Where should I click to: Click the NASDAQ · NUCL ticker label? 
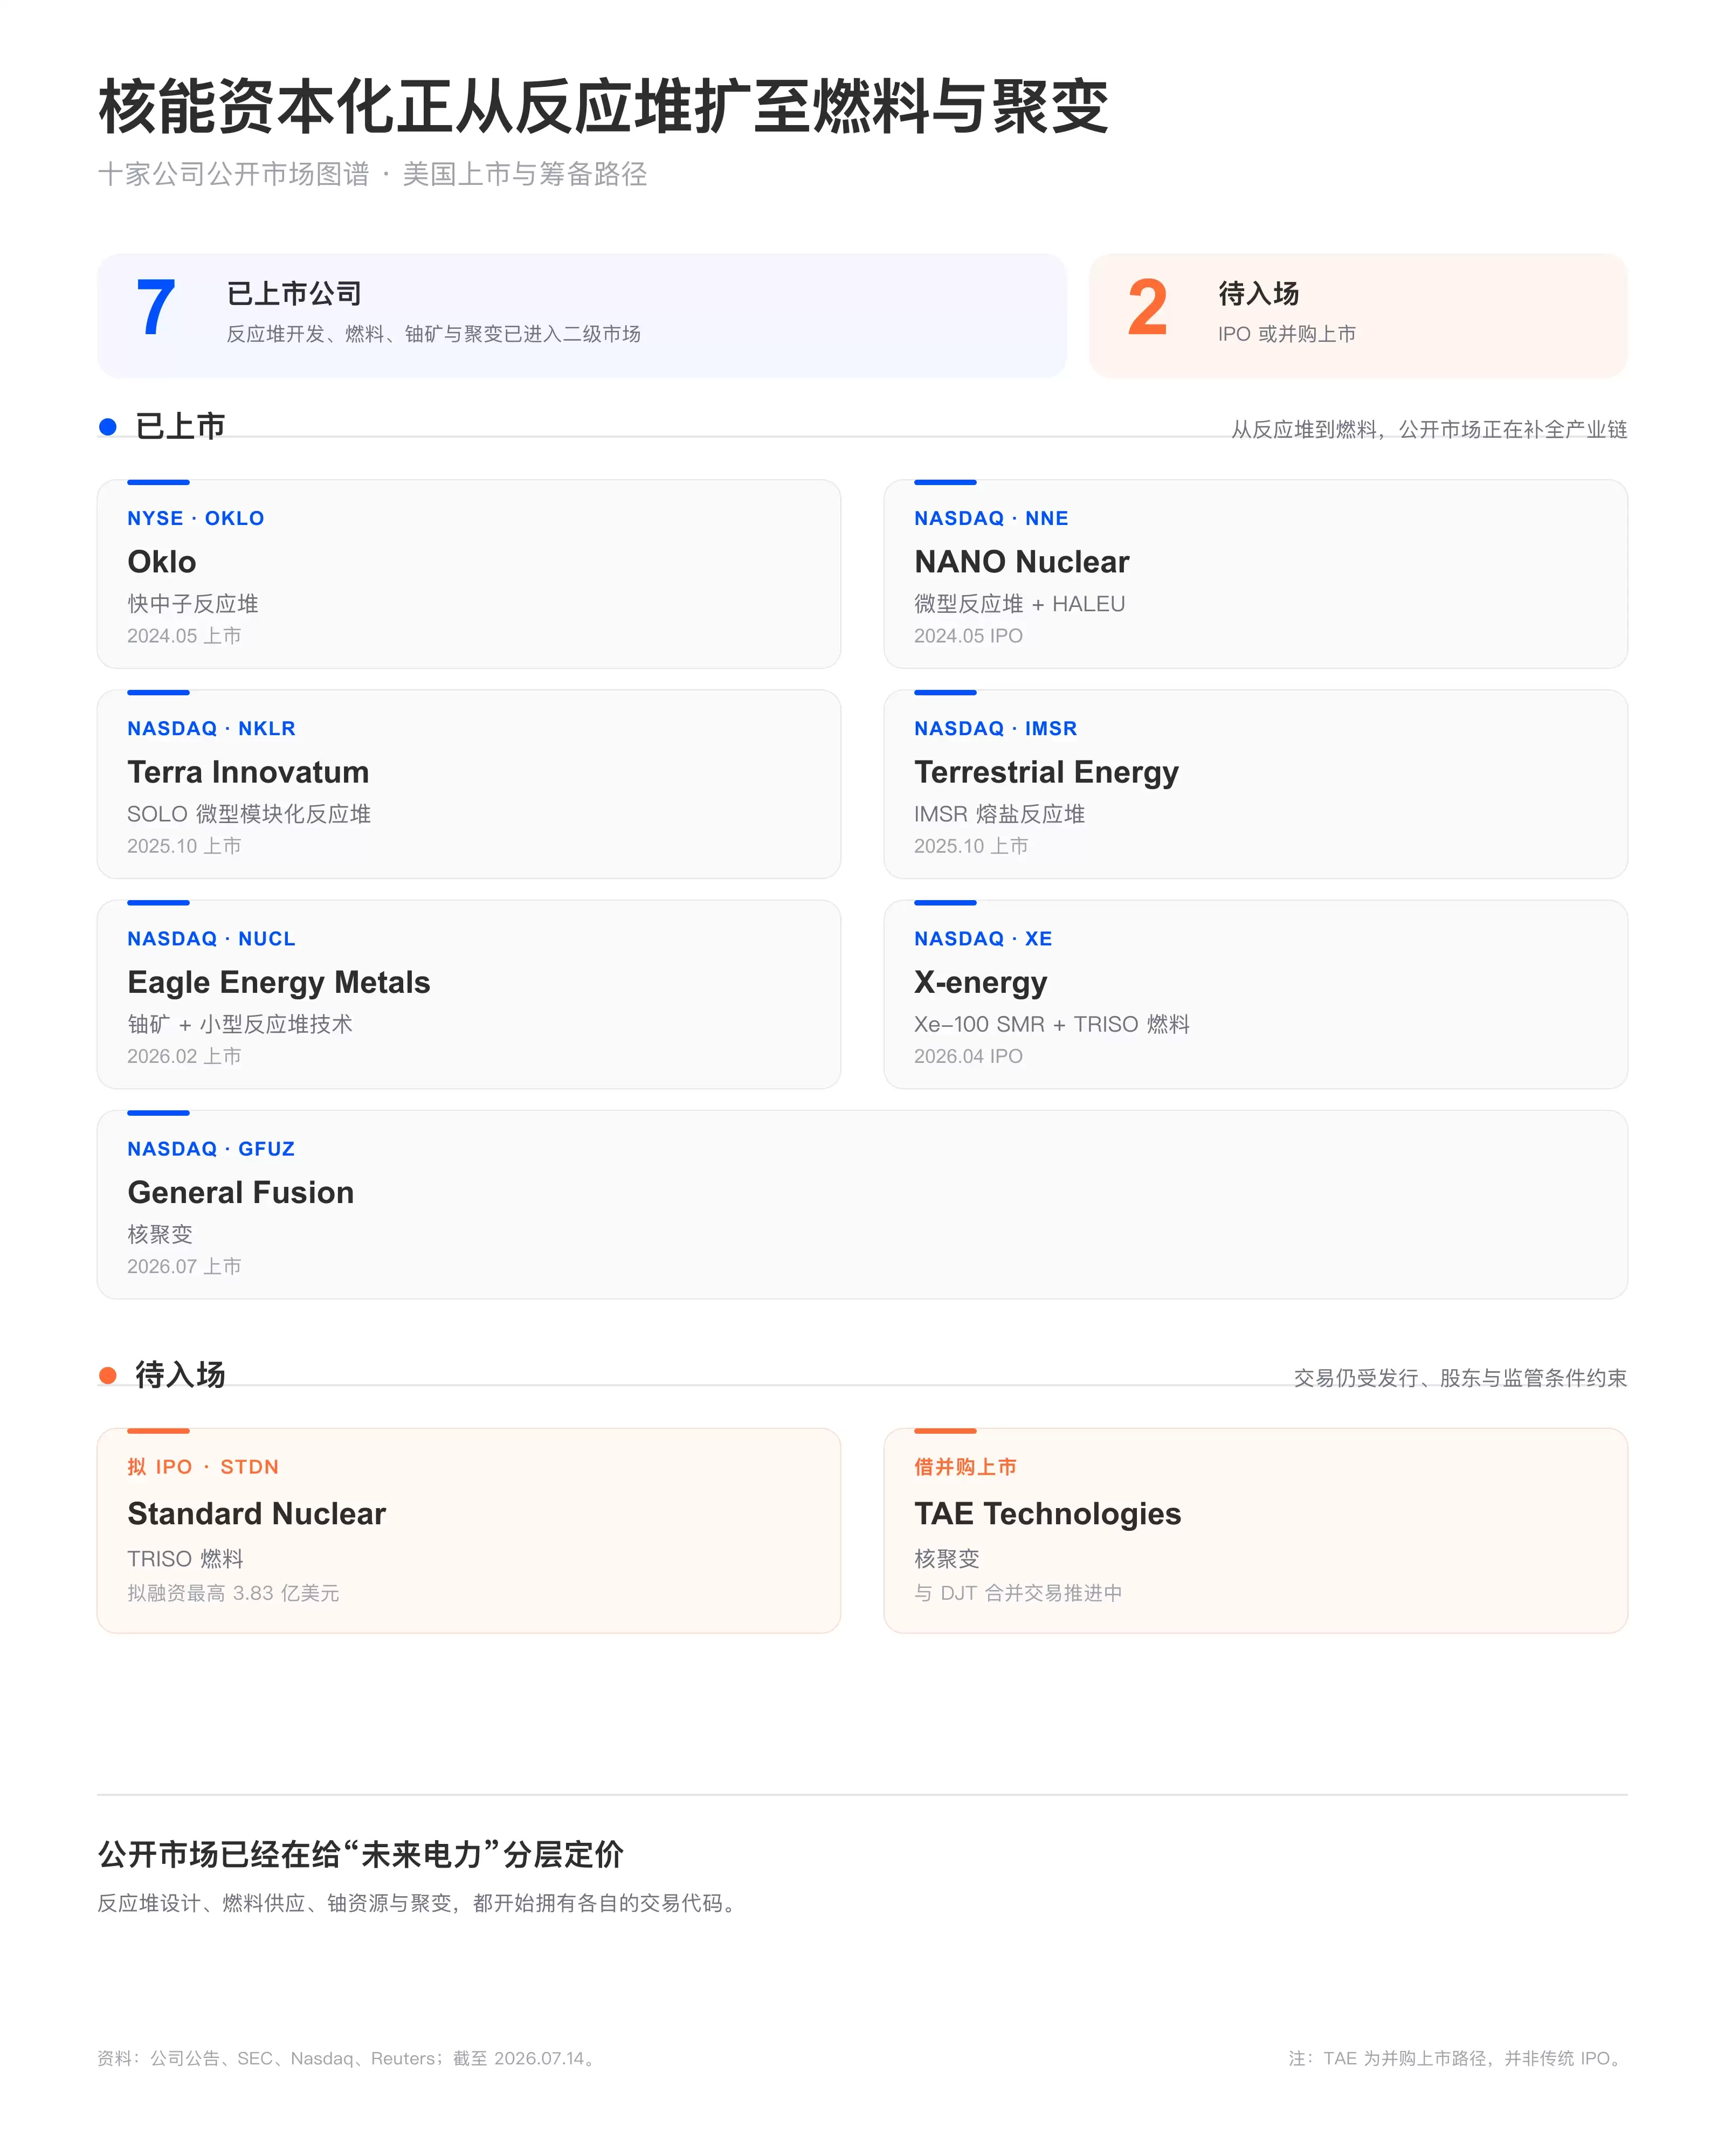[x=211, y=938]
